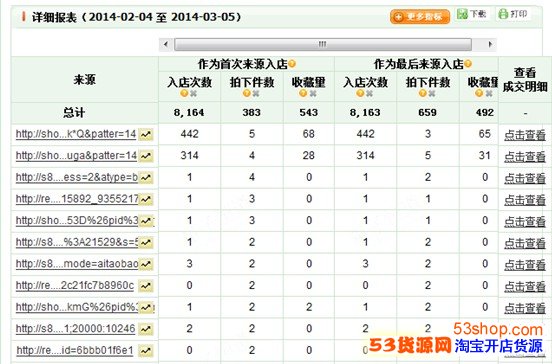Open trend chart icon for %3A21529&s= row
552x364 pixels.
(146, 243)
